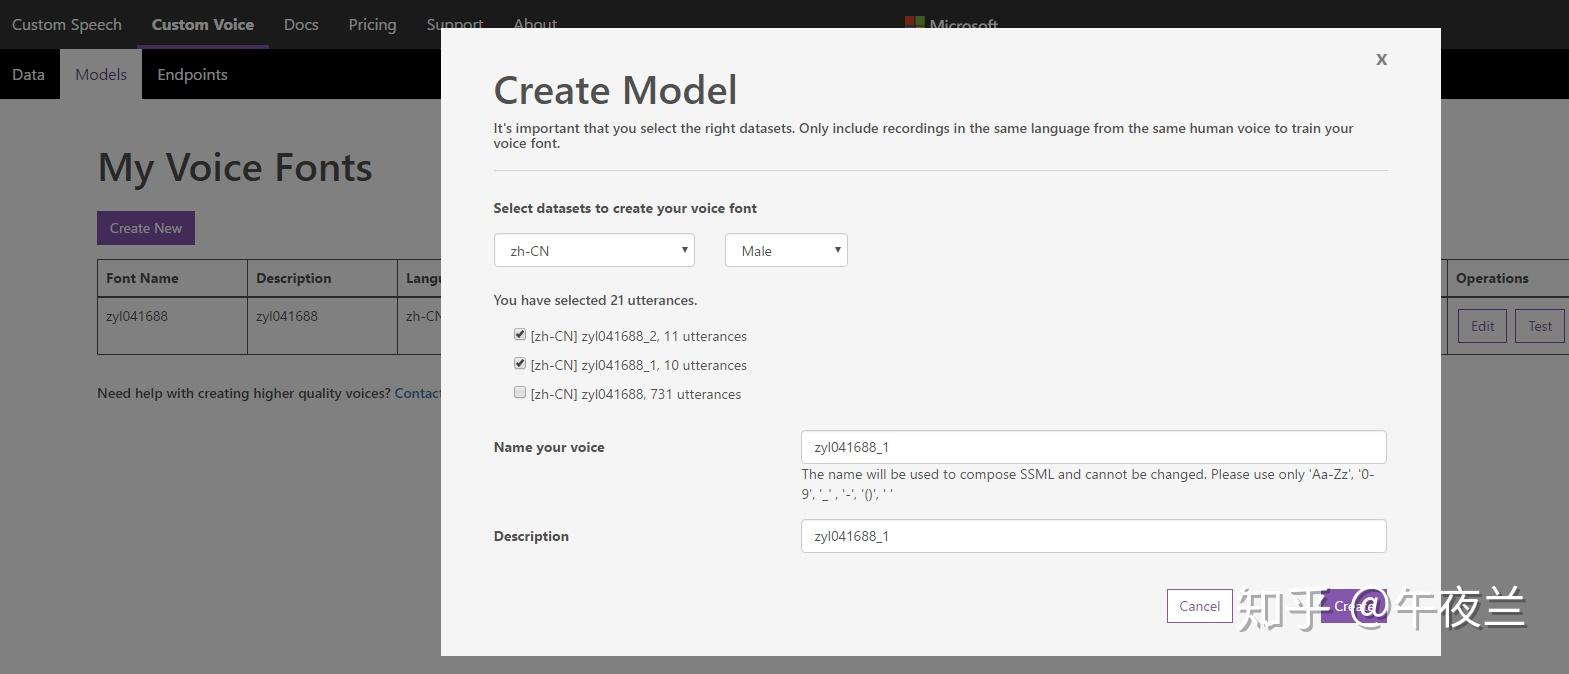Check the zyl041688_2 dataset checkbox
Image resolution: width=1569 pixels, height=674 pixels.
click(x=520, y=335)
